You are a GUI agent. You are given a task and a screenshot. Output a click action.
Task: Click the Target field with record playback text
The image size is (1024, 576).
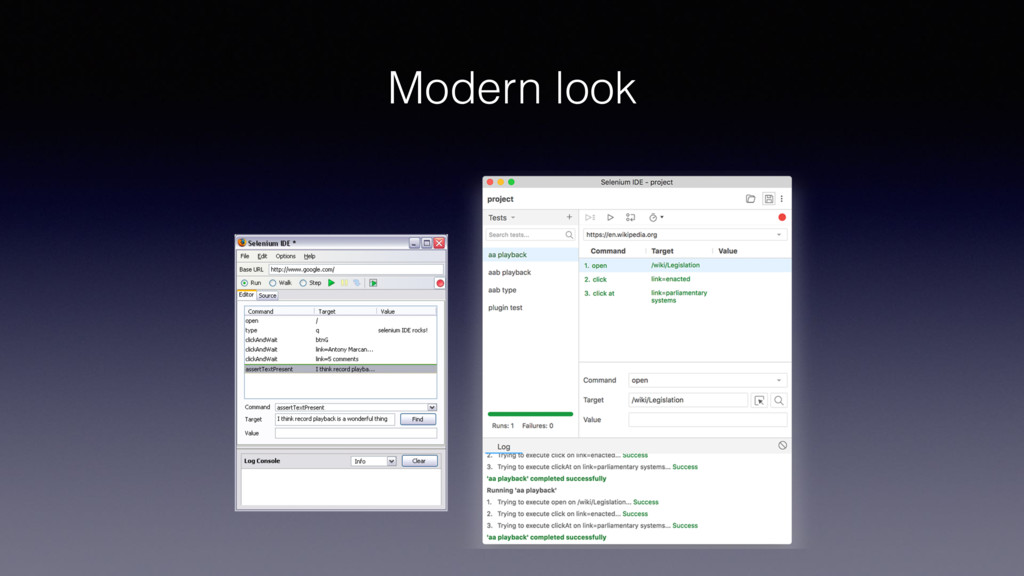334,419
